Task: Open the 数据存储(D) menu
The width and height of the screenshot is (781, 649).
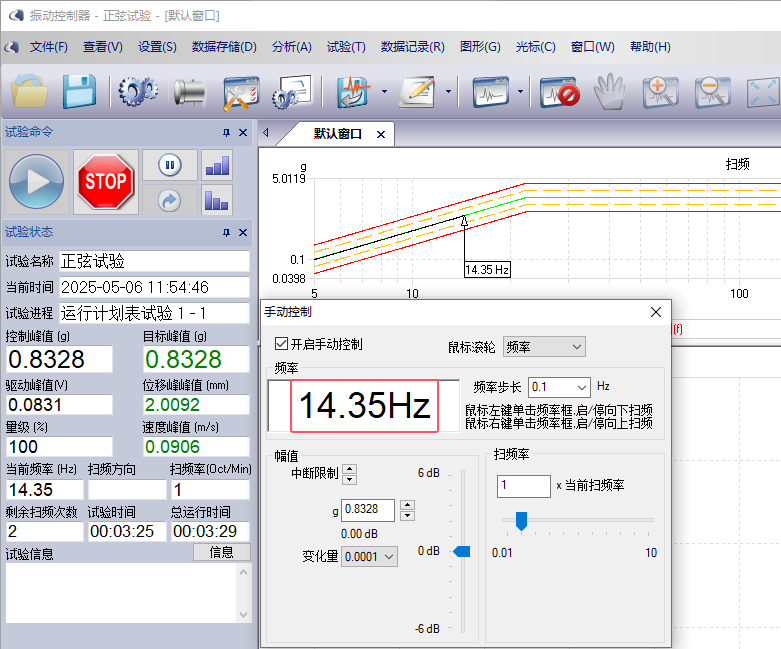Action: pyautogui.click(x=224, y=47)
